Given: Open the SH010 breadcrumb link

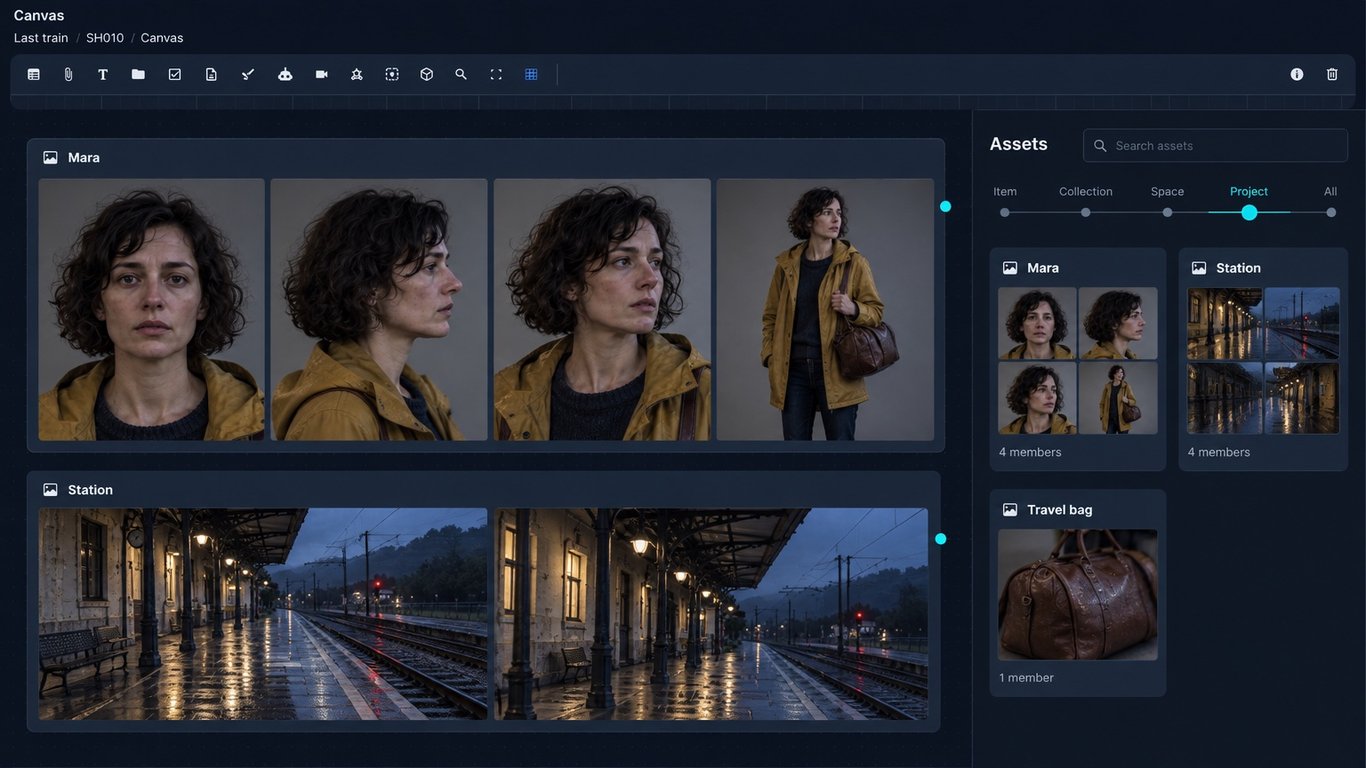Looking at the screenshot, I should click(105, 38).
